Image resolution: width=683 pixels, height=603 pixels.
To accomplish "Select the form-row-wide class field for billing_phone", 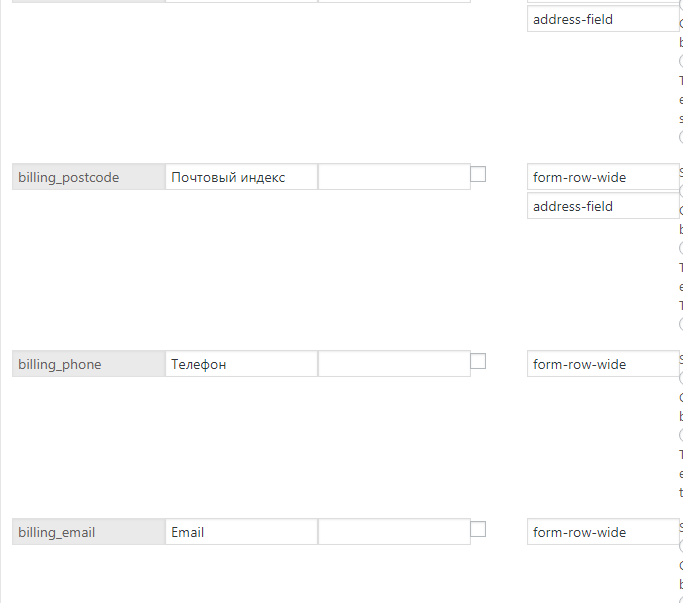I will tap(602, 364).
